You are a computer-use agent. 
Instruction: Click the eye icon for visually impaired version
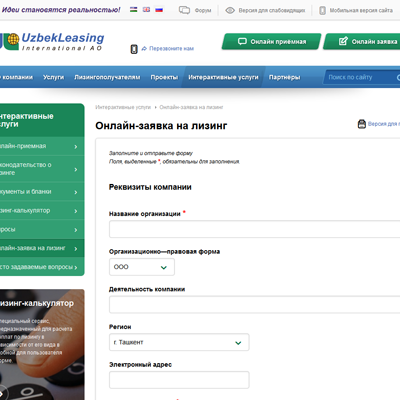point(230,10)
